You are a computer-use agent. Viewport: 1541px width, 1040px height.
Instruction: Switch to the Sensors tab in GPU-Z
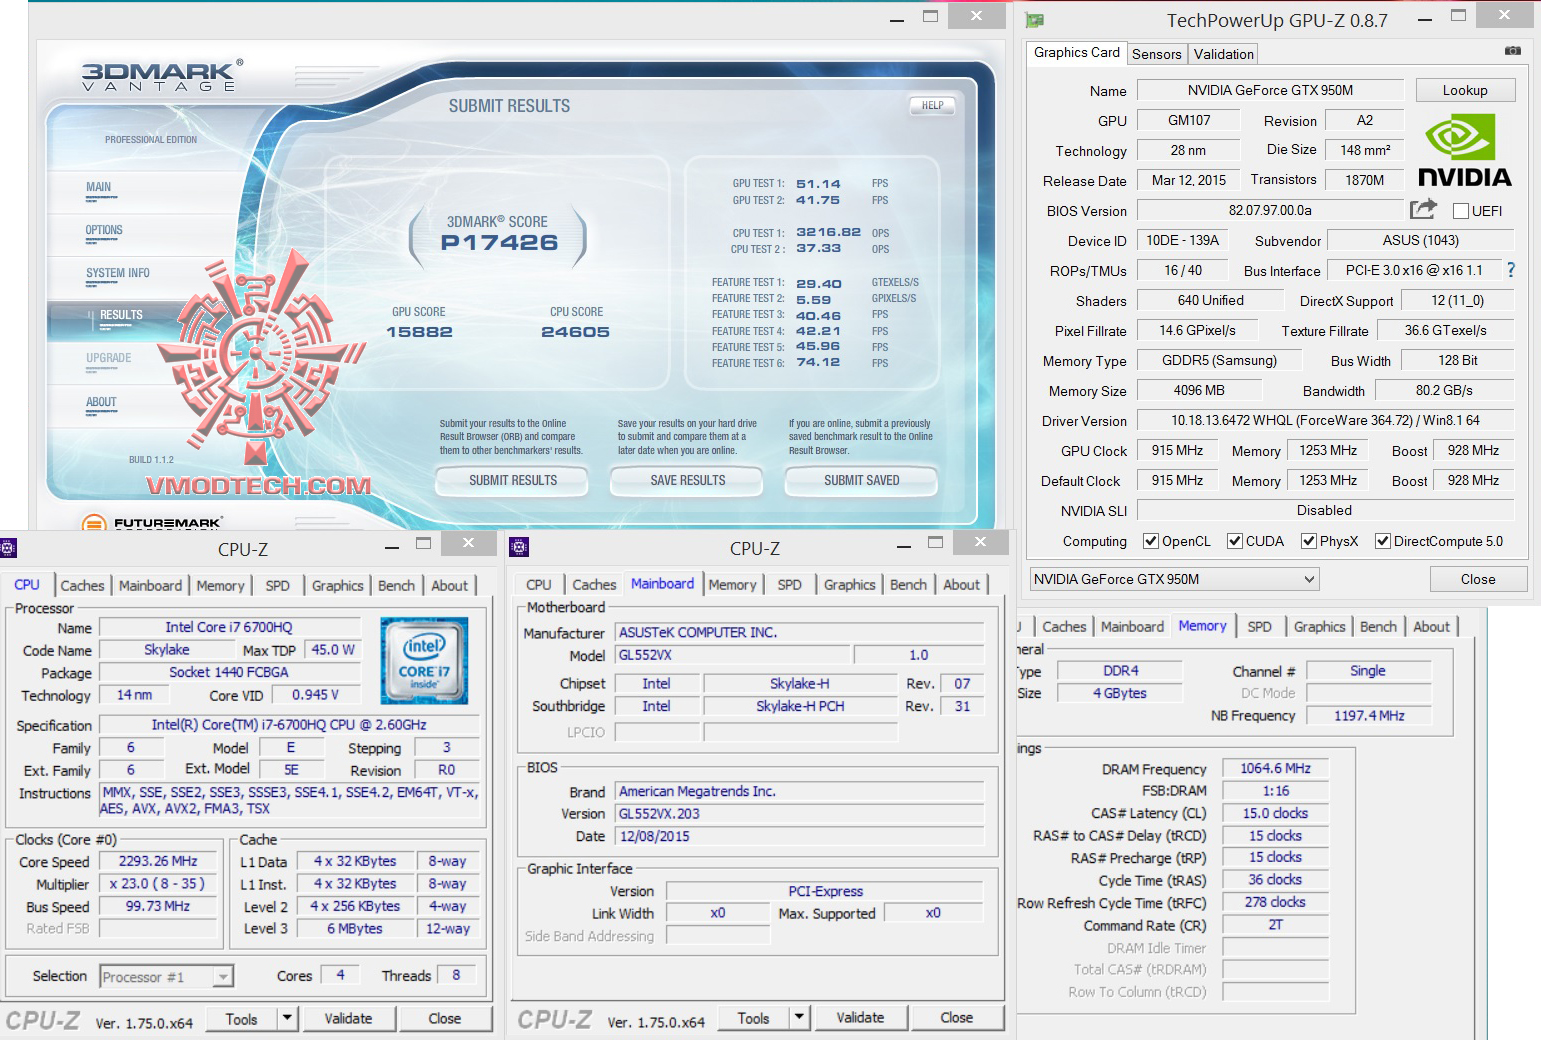pyautogui.click(x=1156, y=54)
